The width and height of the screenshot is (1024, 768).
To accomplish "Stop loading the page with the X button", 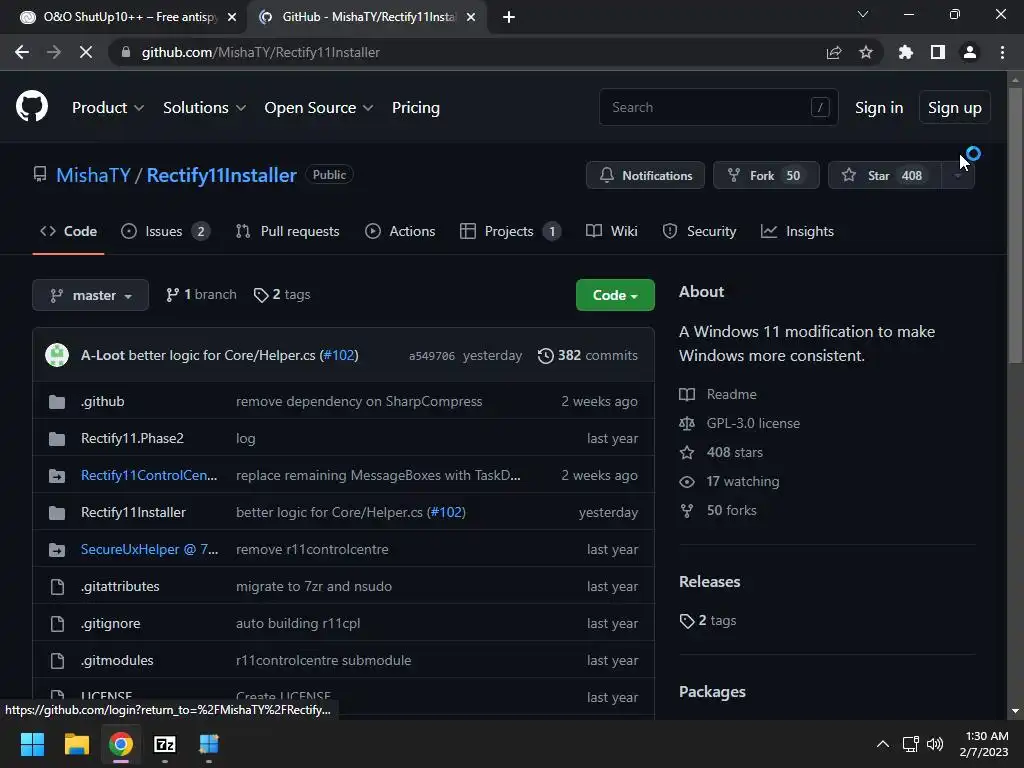I will tap(86, 52).
